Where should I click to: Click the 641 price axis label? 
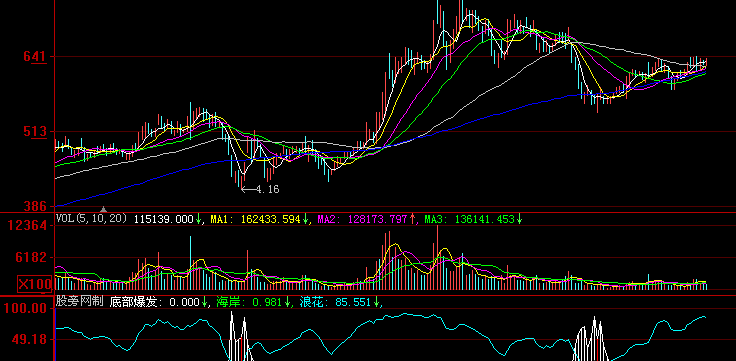pyautogui.click(x=35, y=57)
